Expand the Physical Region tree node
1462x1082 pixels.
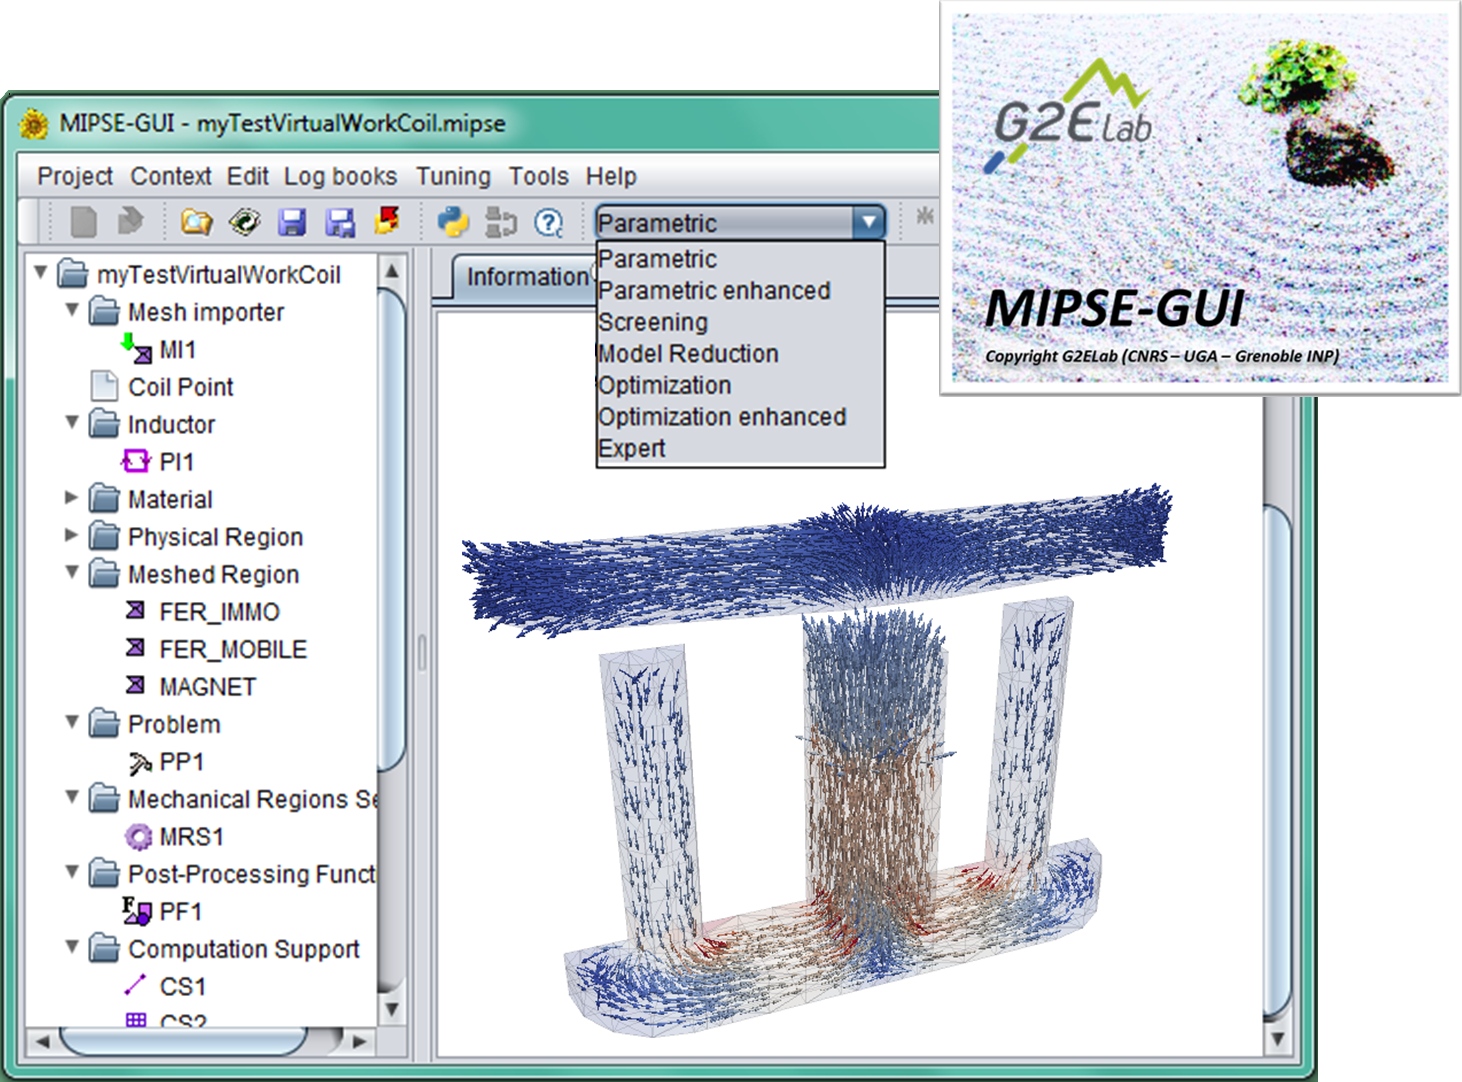[x=71, y=535]
